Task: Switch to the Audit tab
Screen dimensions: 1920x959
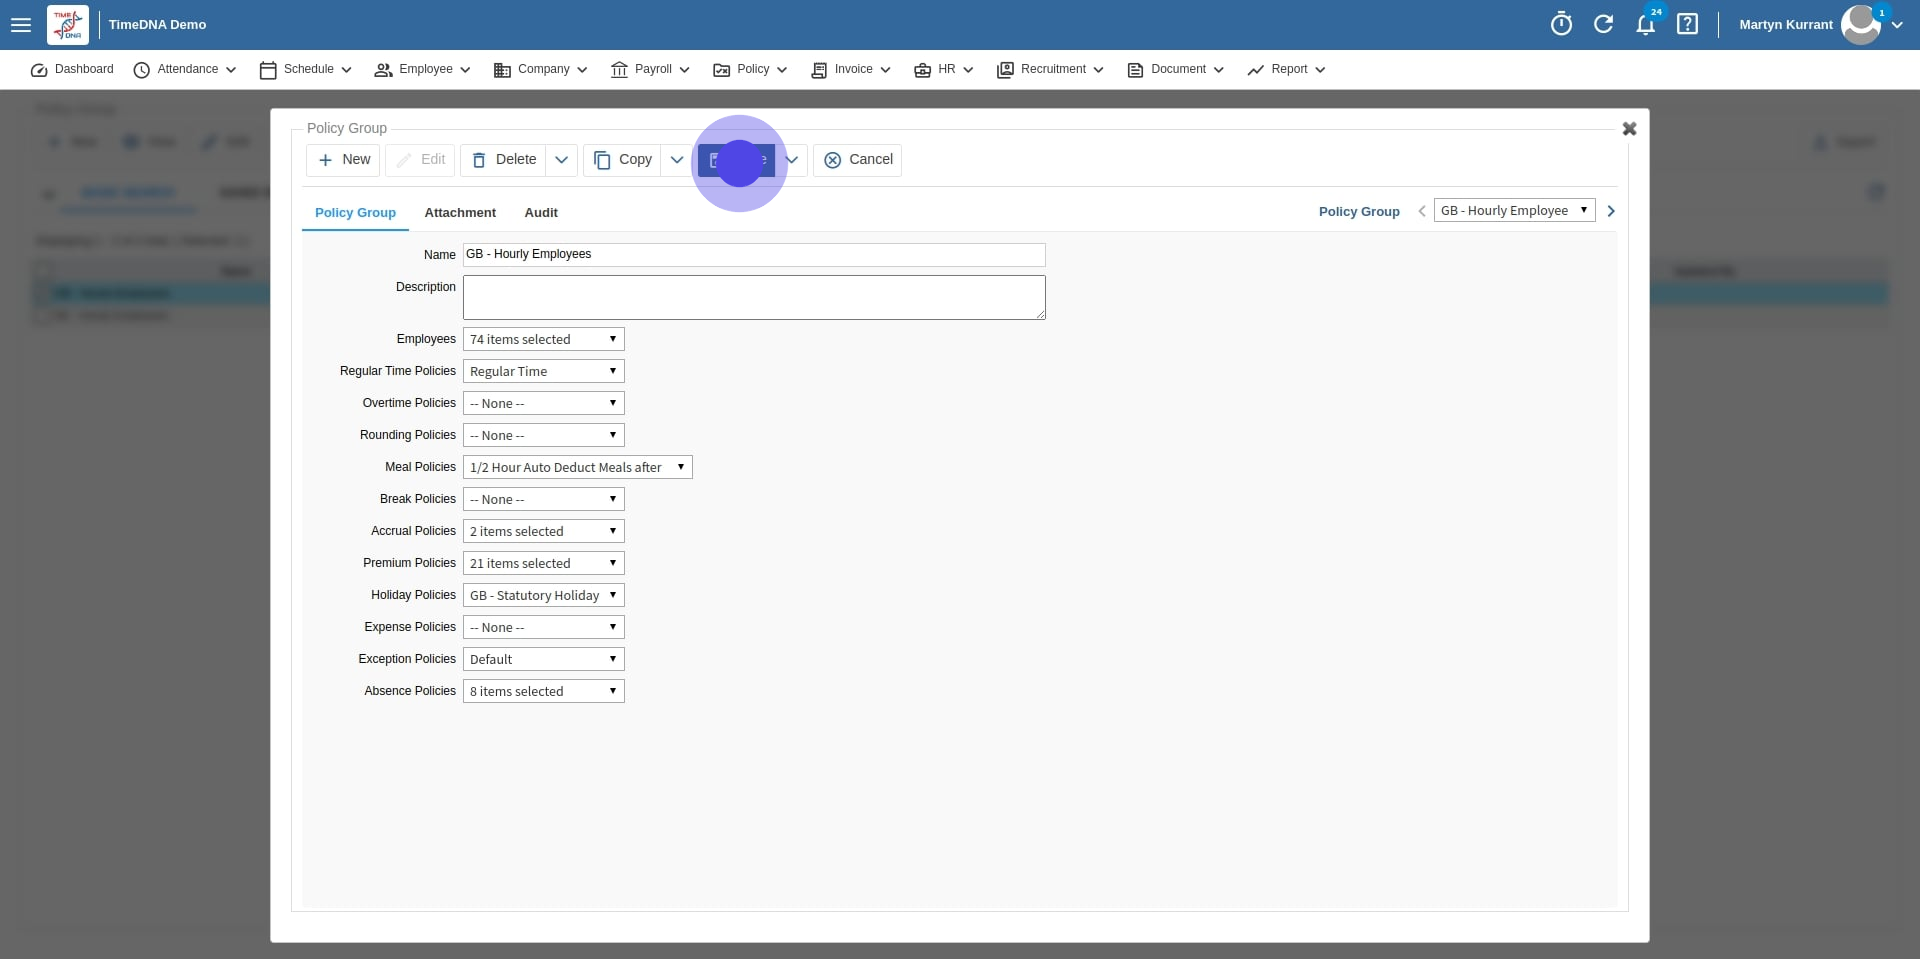Action: coord(541,213)
